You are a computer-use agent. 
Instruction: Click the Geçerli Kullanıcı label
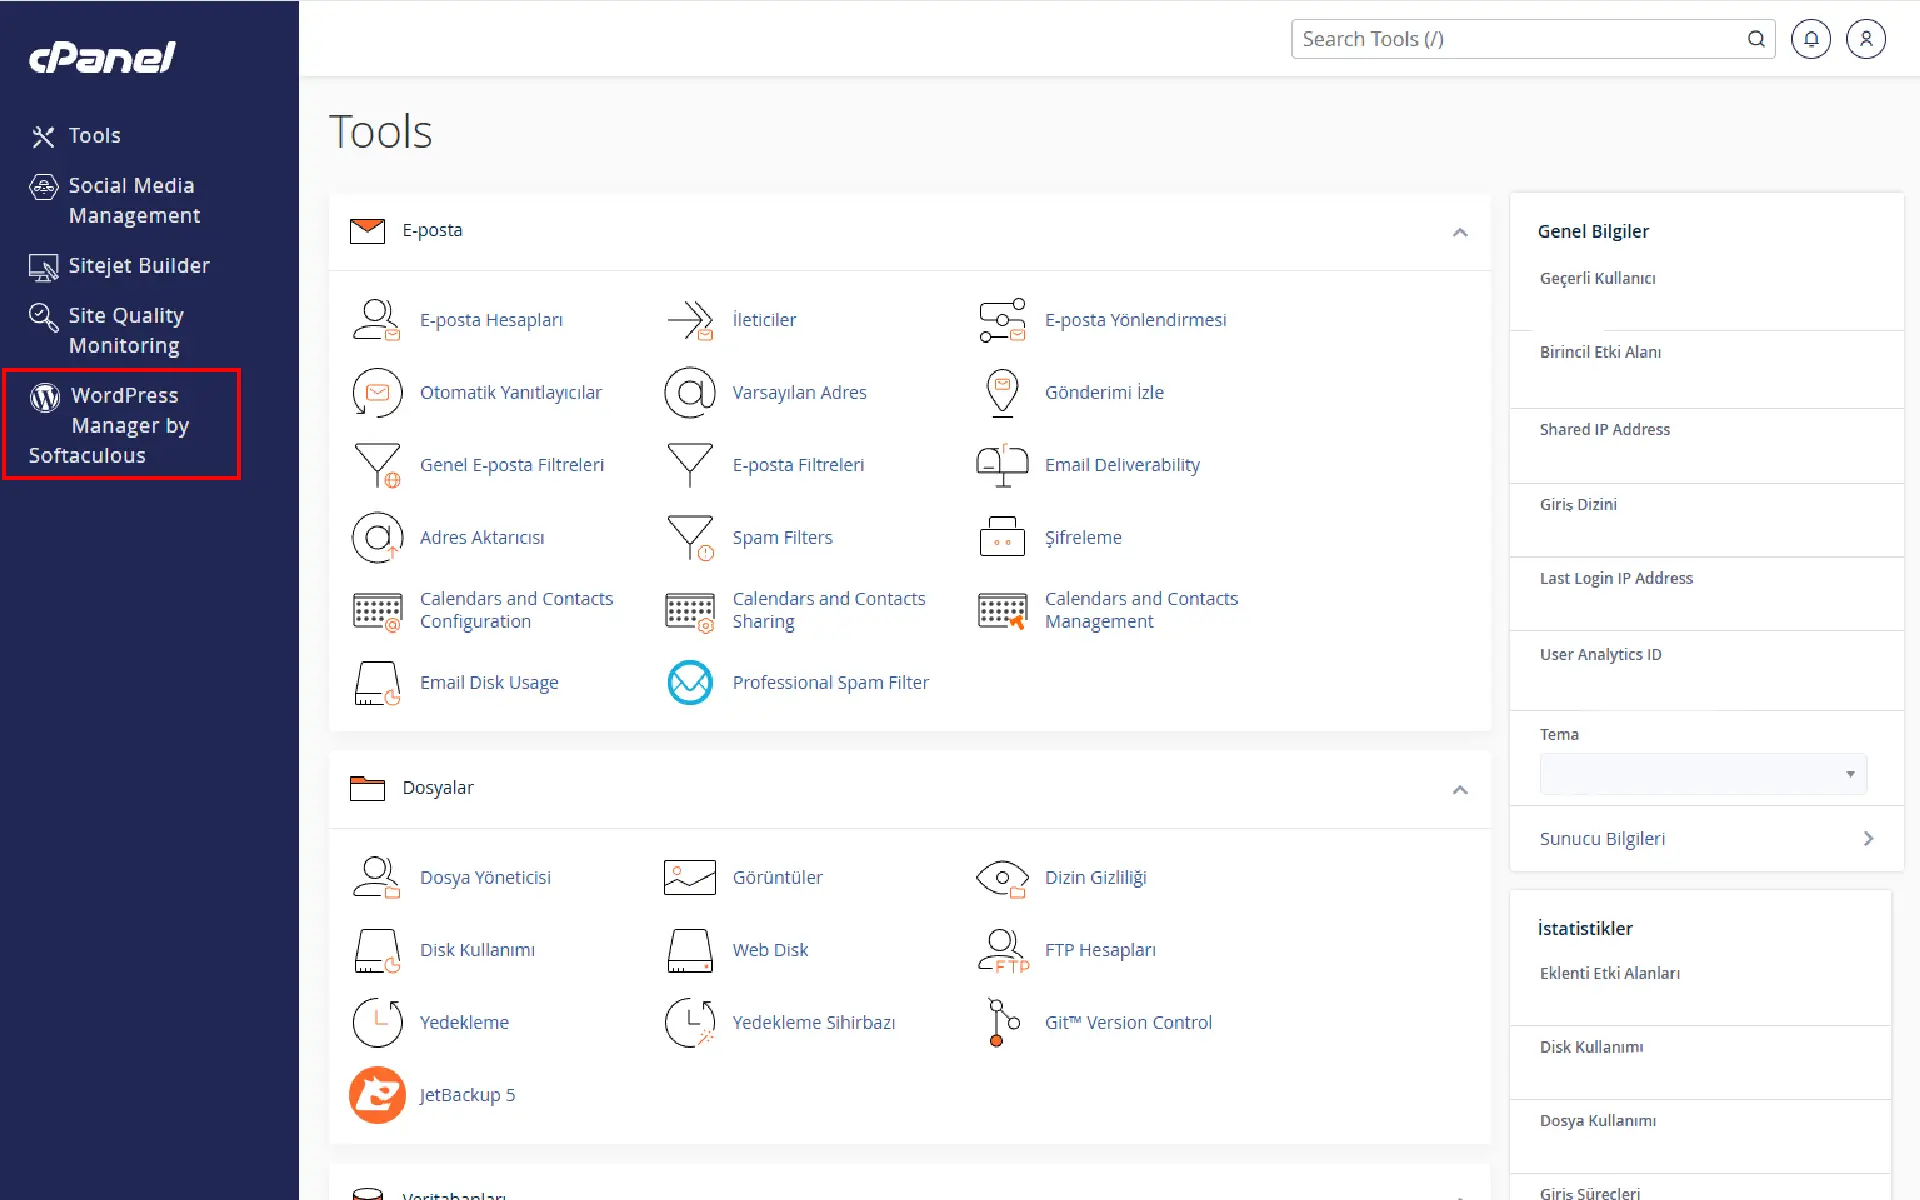pyautogui.click(x=1597, y=279)
